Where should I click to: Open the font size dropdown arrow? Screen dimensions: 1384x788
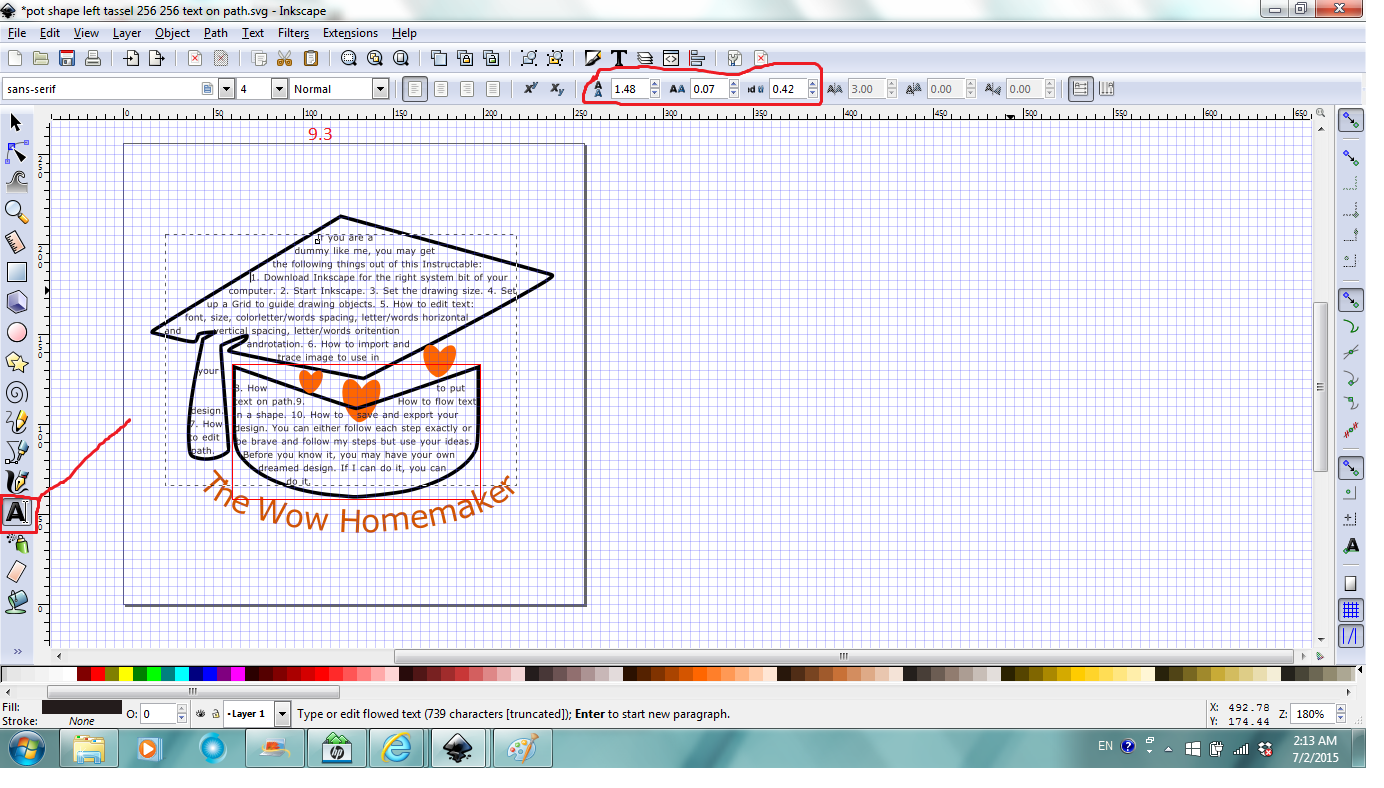coord(279,89)
